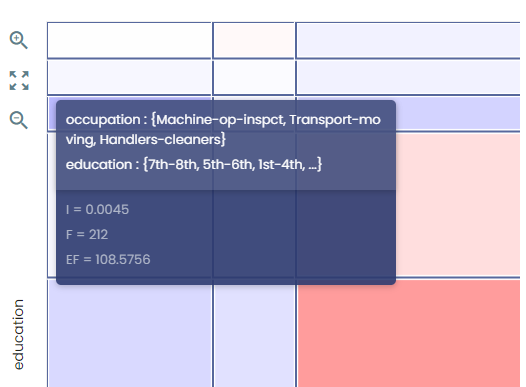Viewport: 526px width, 387px height.
Task: Click the zoom out magnifier icon
Action: click(x=18, y=120)
